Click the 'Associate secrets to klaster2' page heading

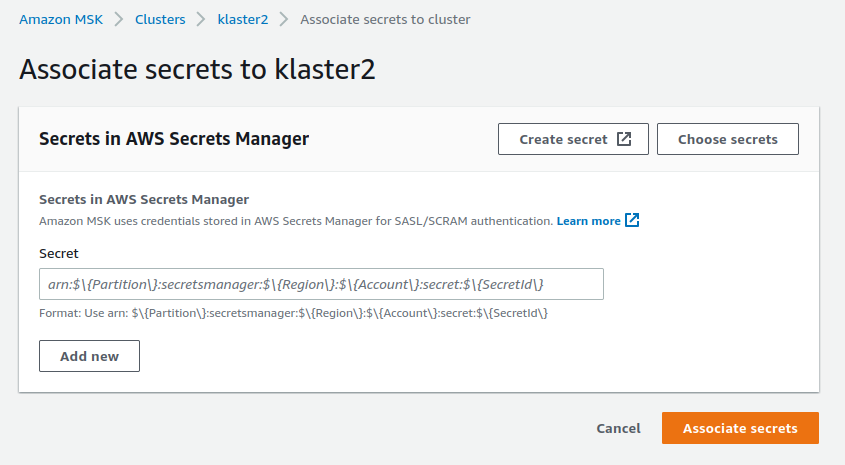(197, 70)
